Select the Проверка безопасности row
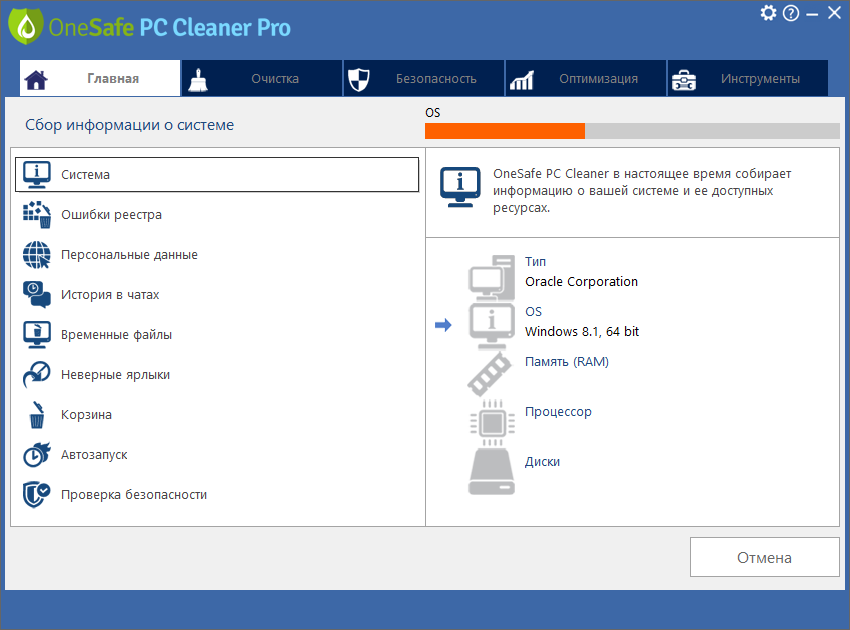850x630 pixels. [x=217, y=494]
